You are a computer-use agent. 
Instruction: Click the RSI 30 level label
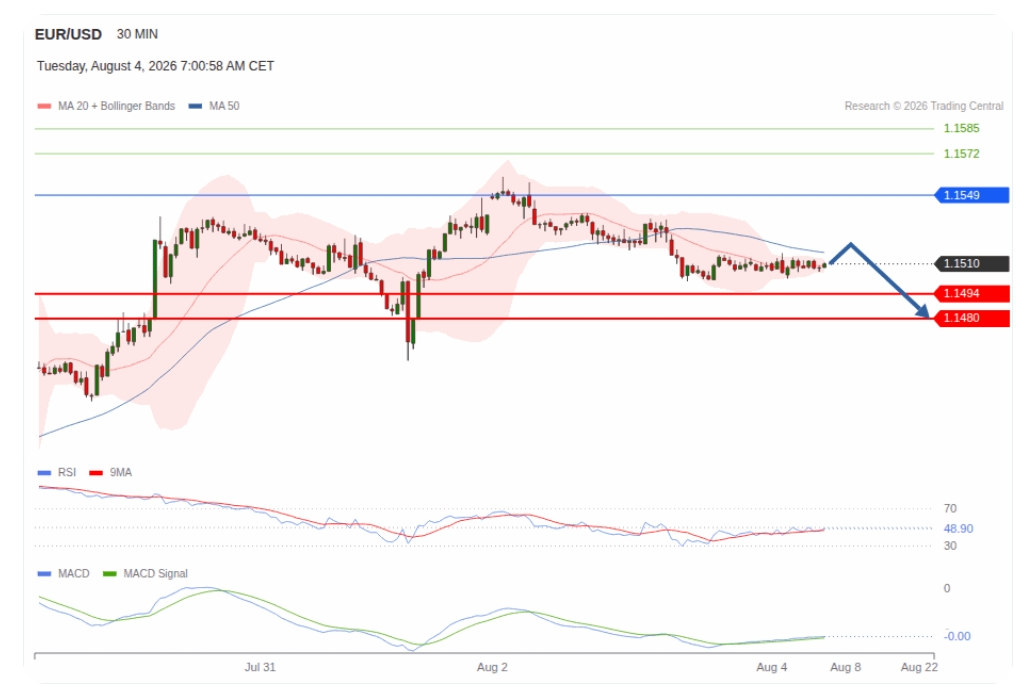(x=950, y=546)
